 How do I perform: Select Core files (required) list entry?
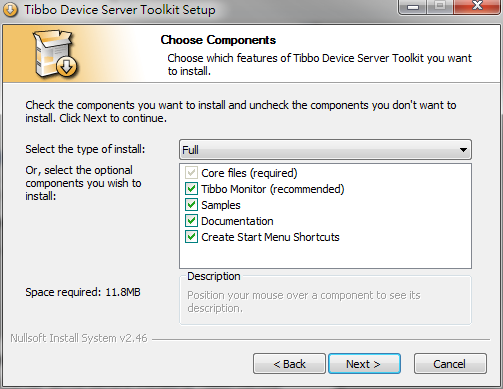pos(249,173)
